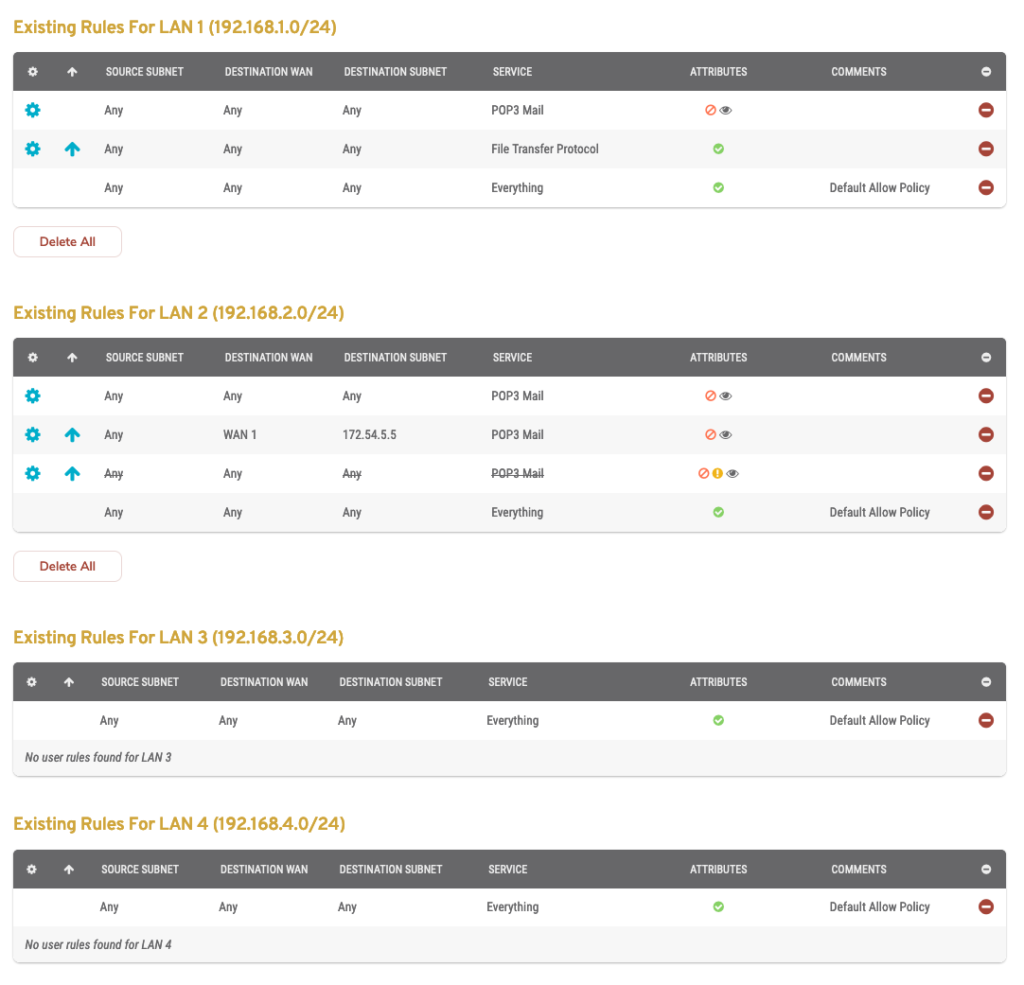Move the WAN 1 POP3 Mail rule up
The height and width of the screenshot is (985, 1024).
71,434
